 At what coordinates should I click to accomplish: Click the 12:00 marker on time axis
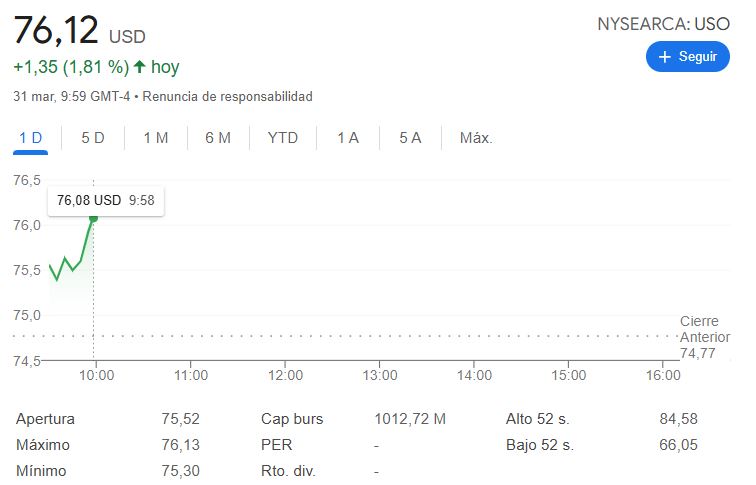click(285, 375)
